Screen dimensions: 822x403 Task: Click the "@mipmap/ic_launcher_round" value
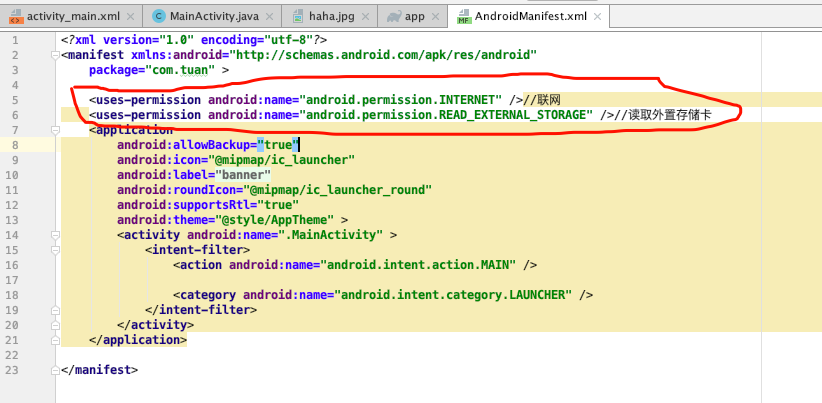pos(338,190)
